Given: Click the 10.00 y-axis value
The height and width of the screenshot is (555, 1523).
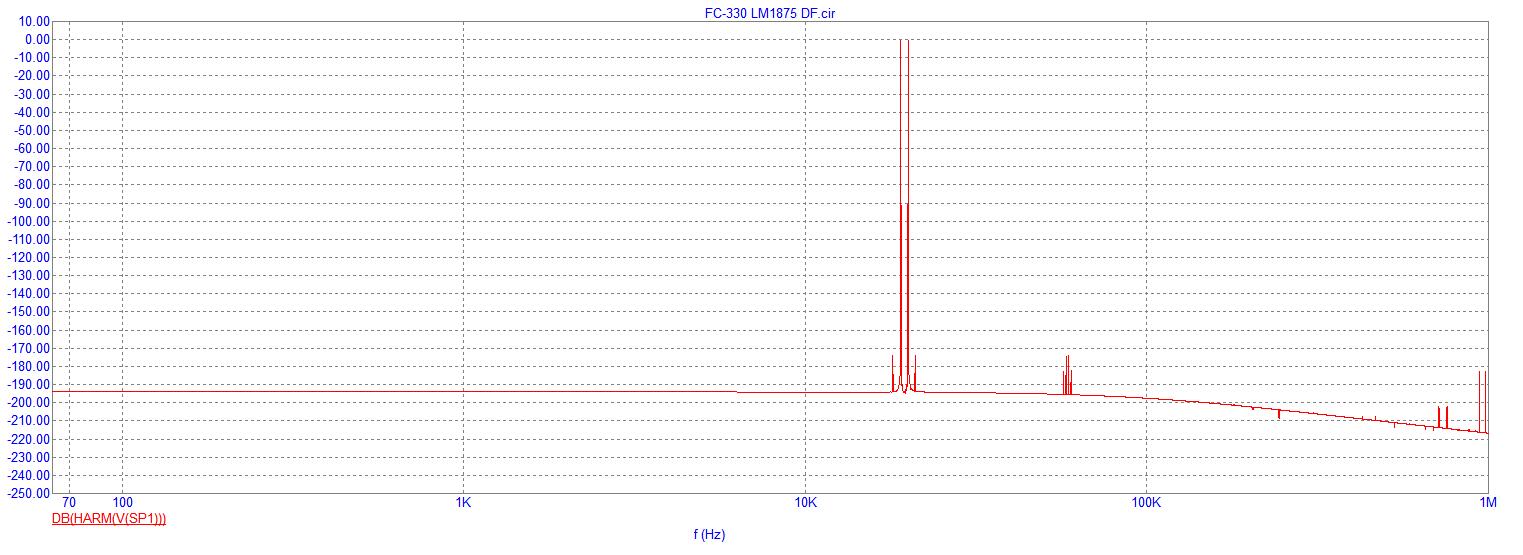Looking at the screenshot, I should point(35,21).
